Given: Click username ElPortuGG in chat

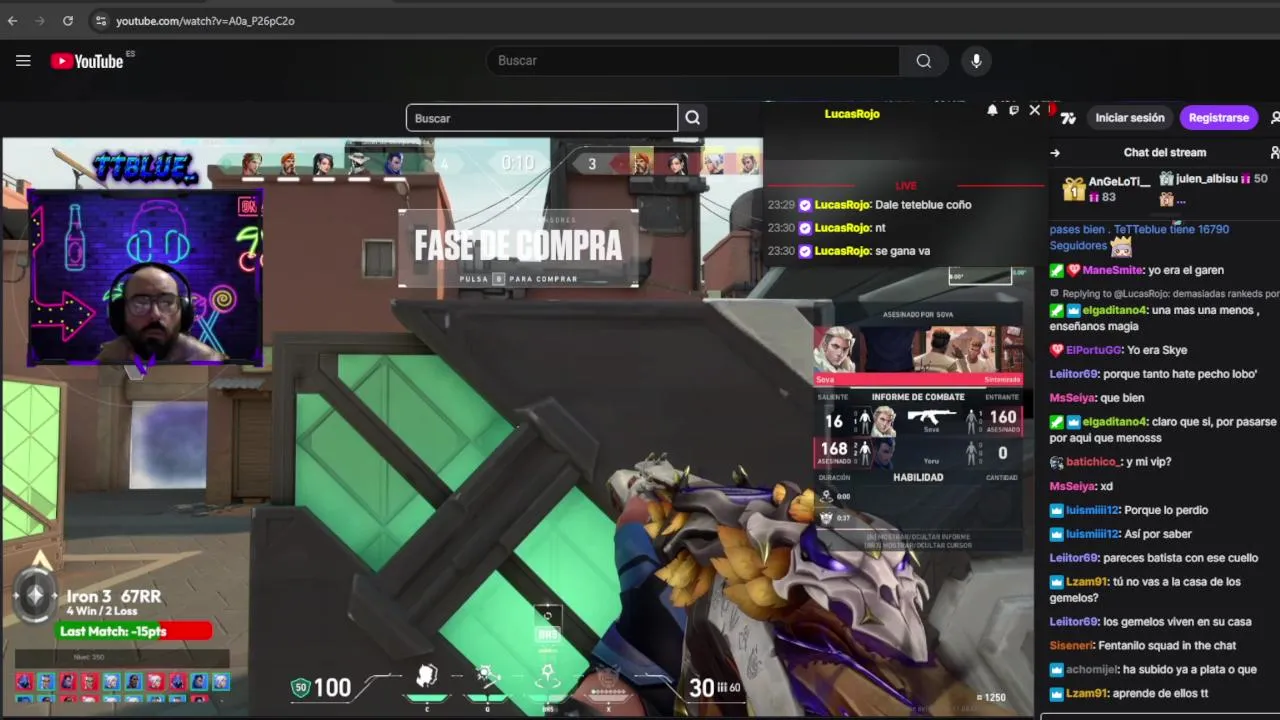Looking at the screenshot, I should (x=1093, y=350).
